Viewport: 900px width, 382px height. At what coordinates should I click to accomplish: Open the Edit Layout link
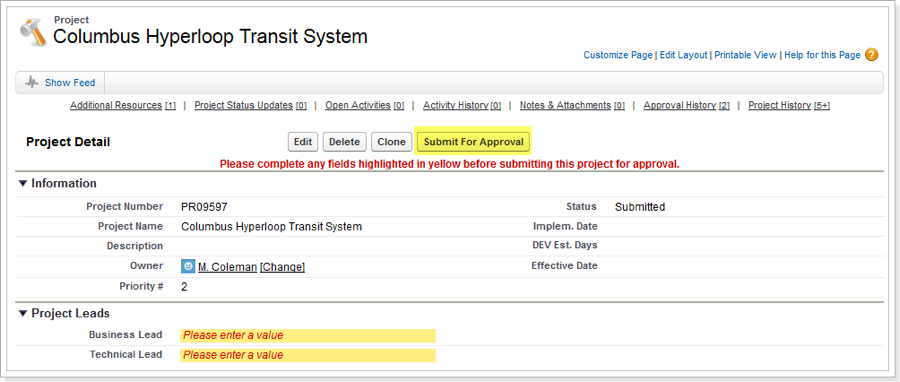[x=683, y=55]
